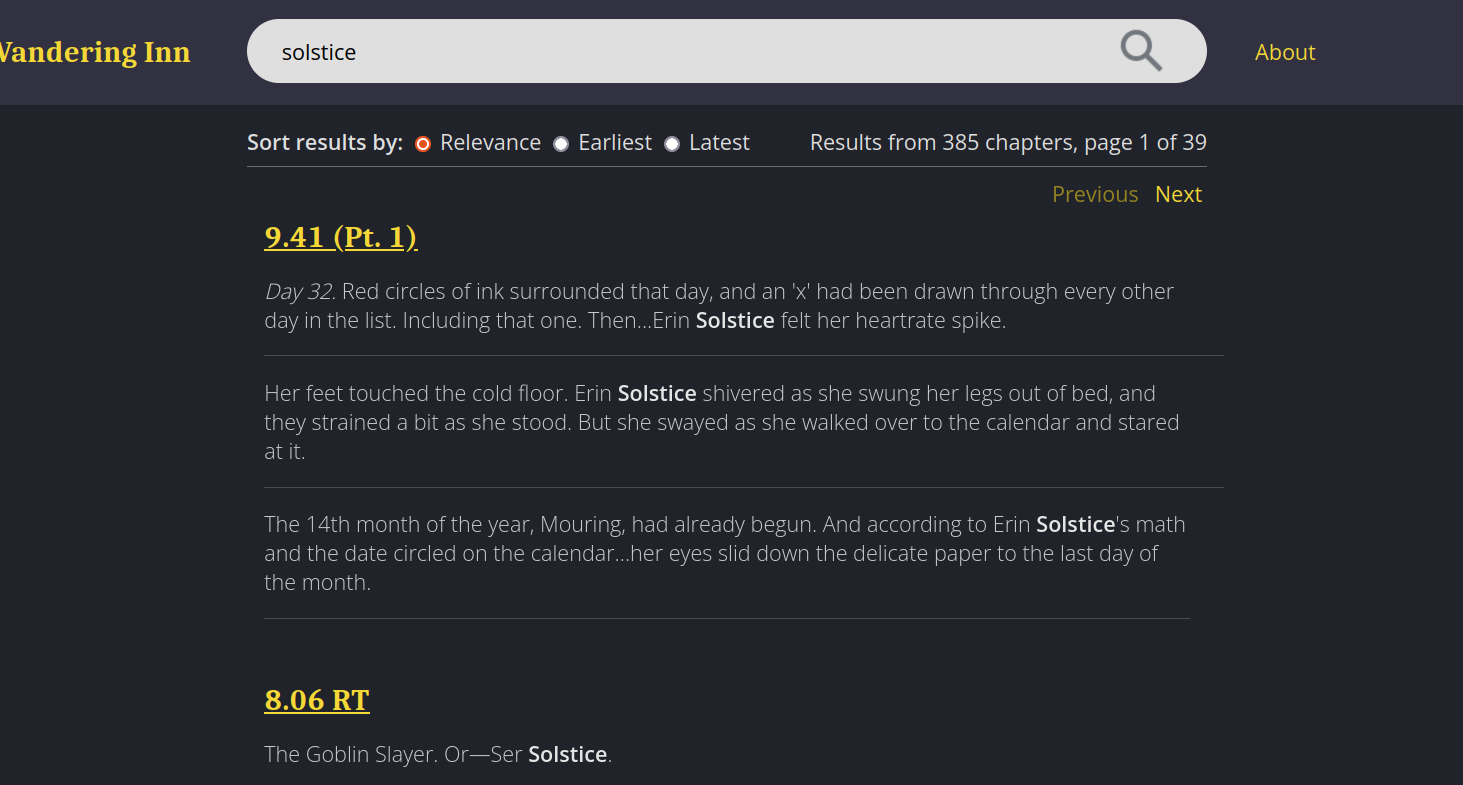Click the excerpt starting 'Day 32. Red circles'
Viewport: 1463px width, 785px height.
[719, 306]
